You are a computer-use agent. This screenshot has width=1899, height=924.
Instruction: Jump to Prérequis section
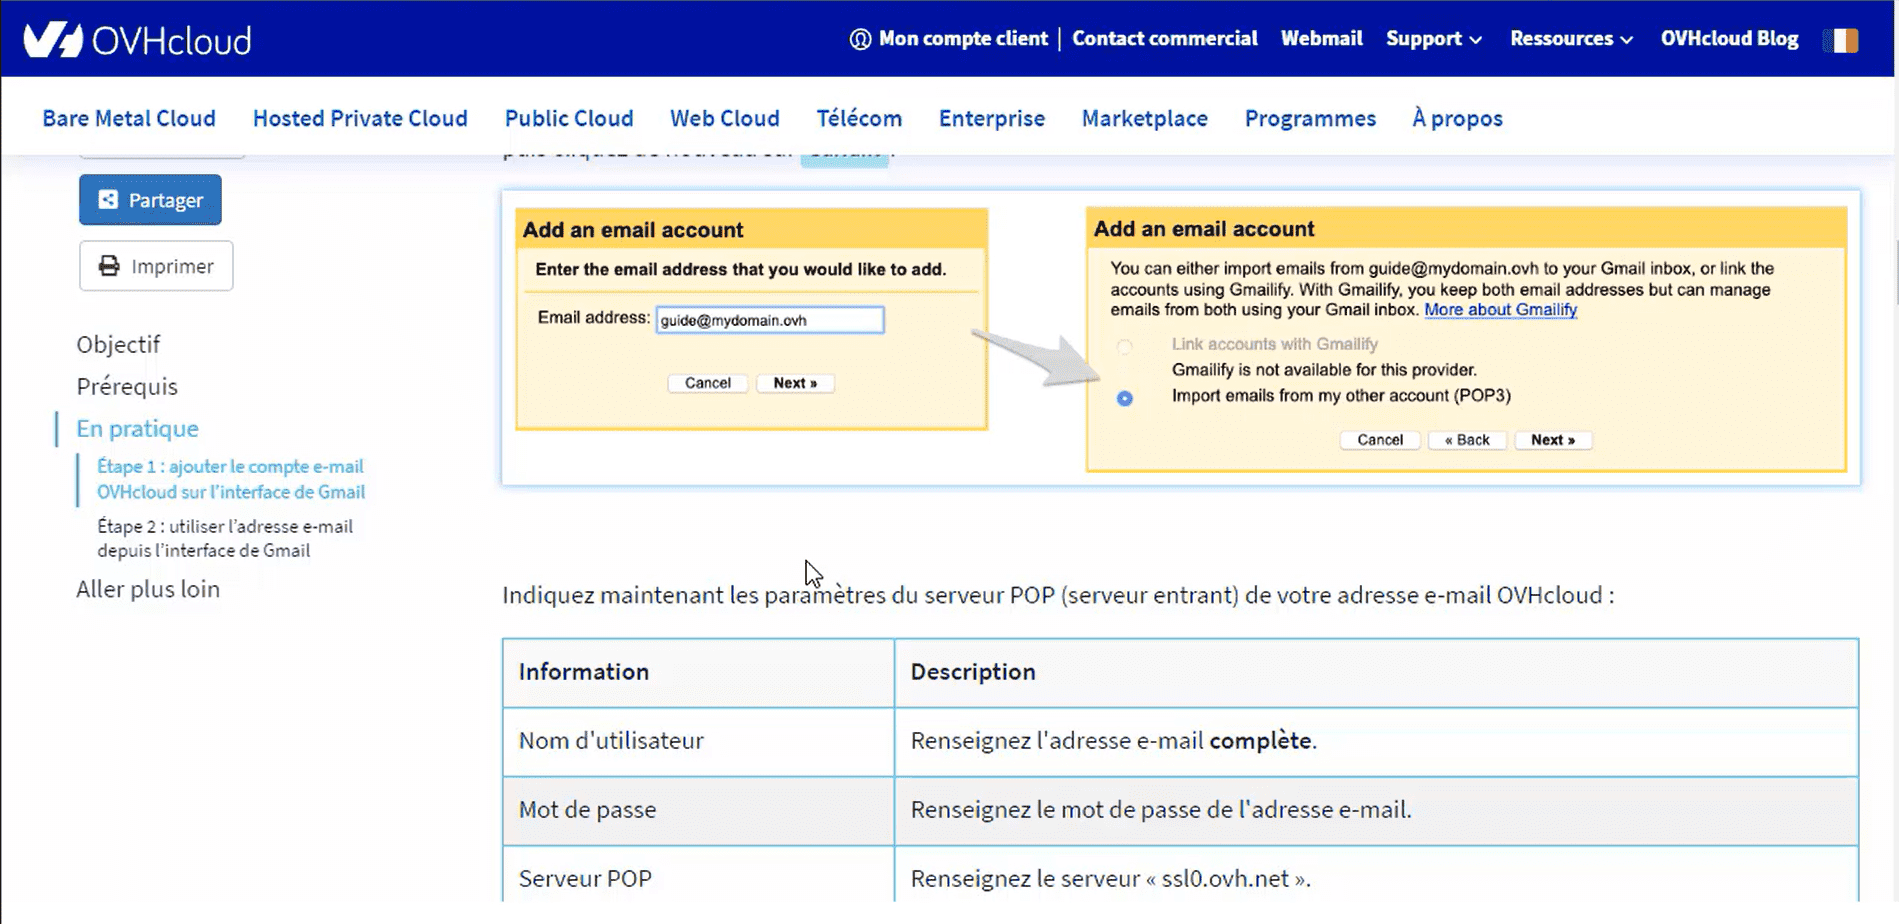pyautogui.click(x=127, y=386)
